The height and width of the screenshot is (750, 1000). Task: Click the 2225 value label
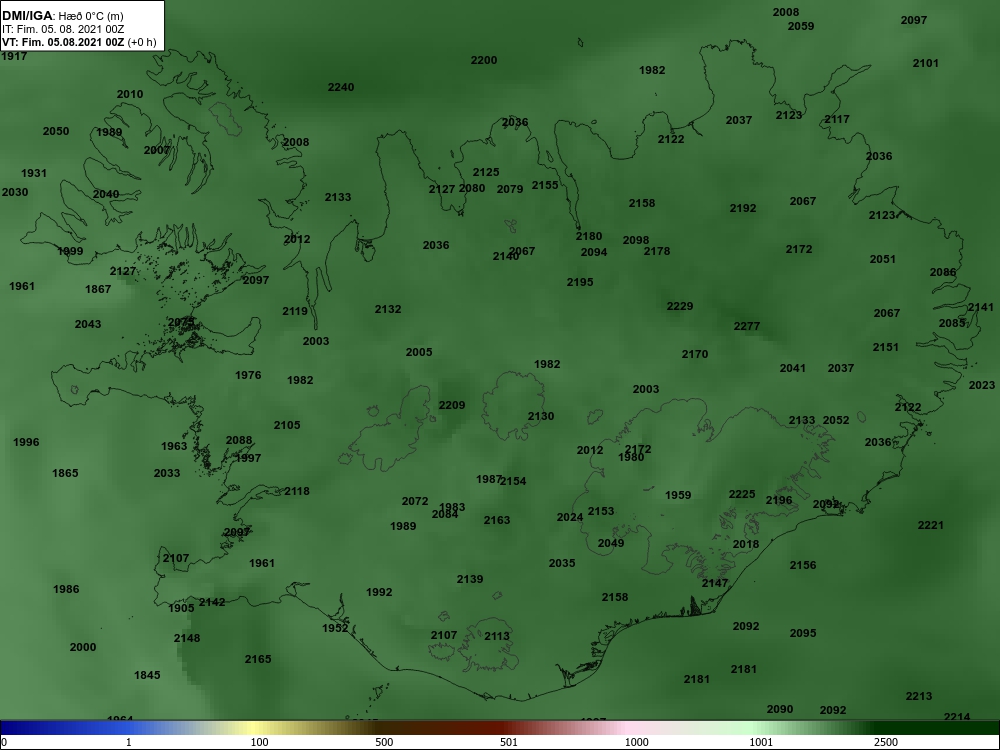click(742, 495)
